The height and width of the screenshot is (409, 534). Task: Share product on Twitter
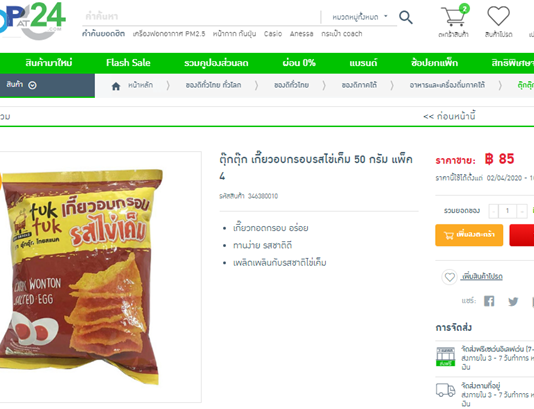[x=513, y=301]
